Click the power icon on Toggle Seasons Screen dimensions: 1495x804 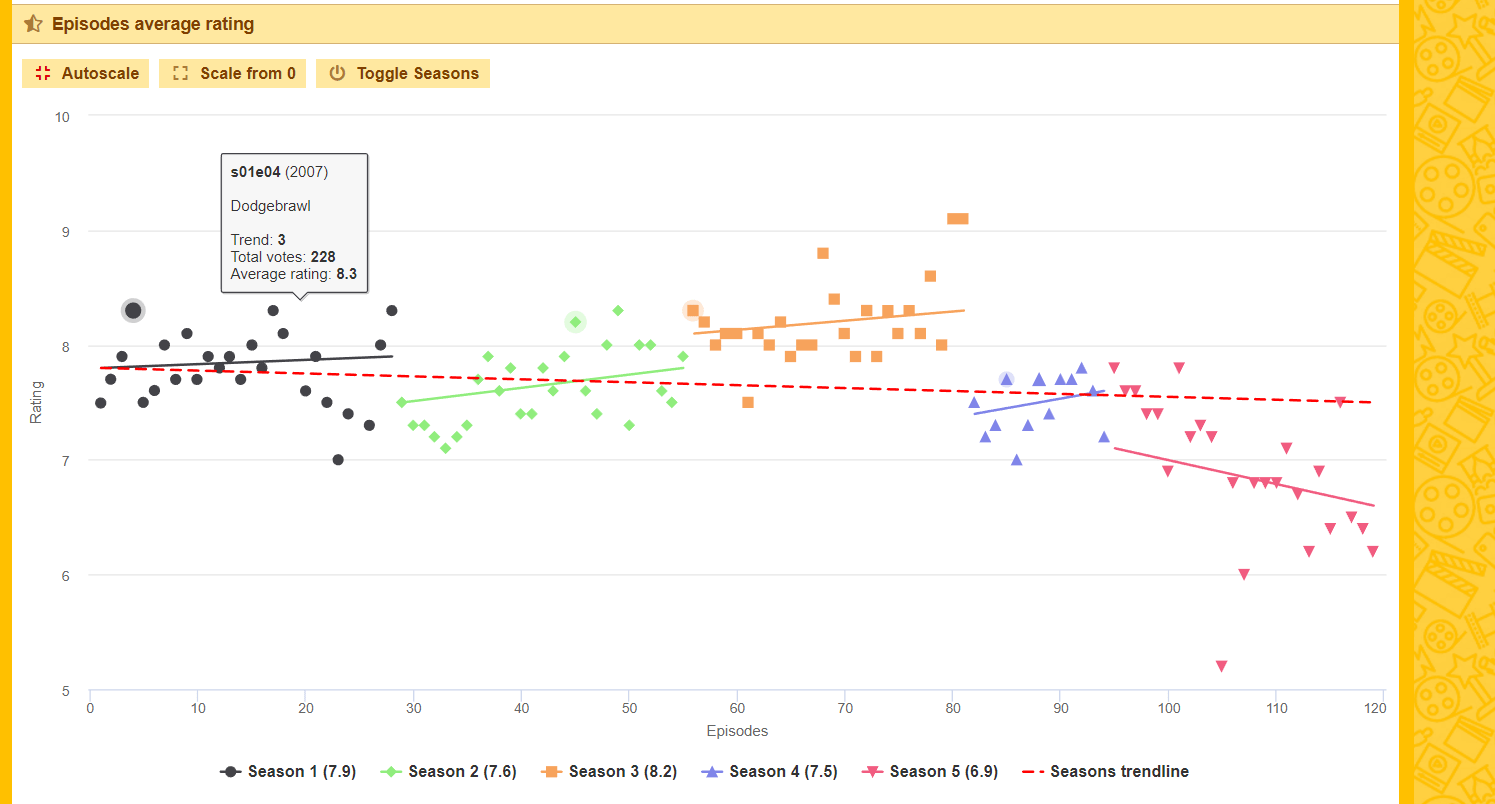(335, 73)
